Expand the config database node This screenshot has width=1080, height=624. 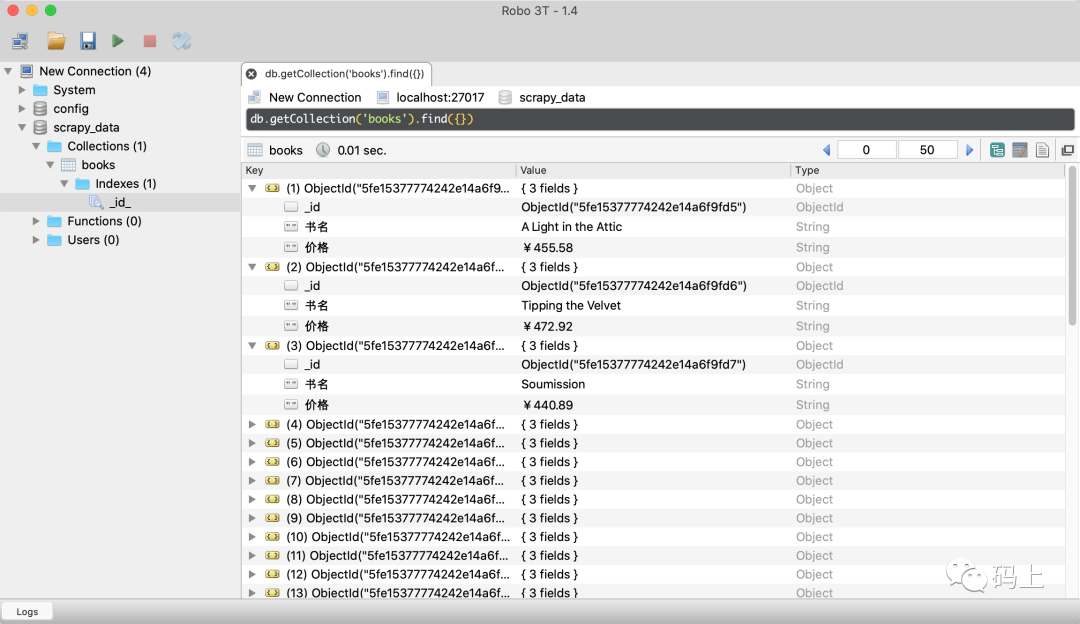22,108
